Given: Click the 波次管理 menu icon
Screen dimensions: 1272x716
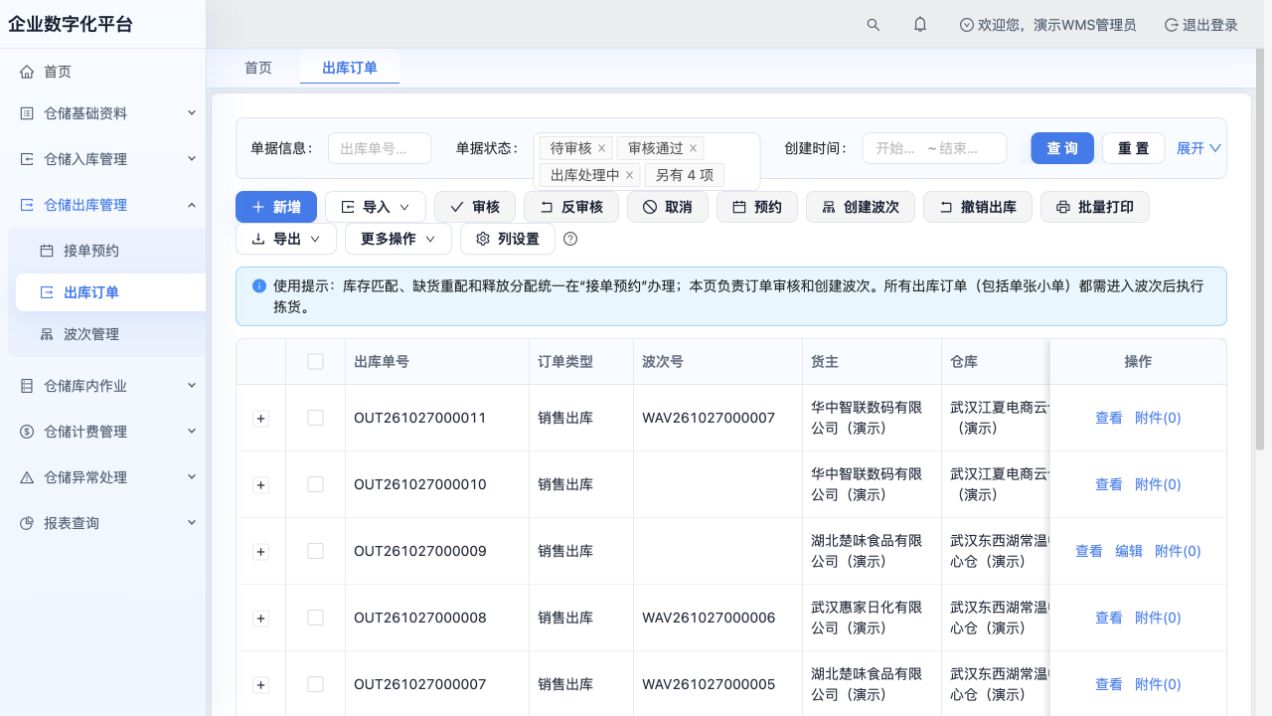Looking at the screenshot, I should (47, 335).
